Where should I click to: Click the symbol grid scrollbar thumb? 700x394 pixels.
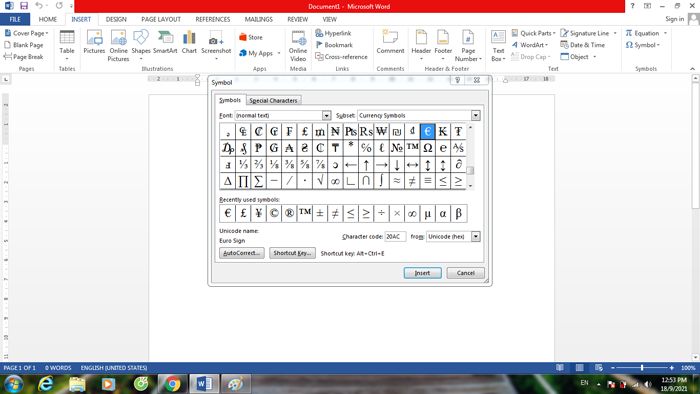[x=470, y=170]
